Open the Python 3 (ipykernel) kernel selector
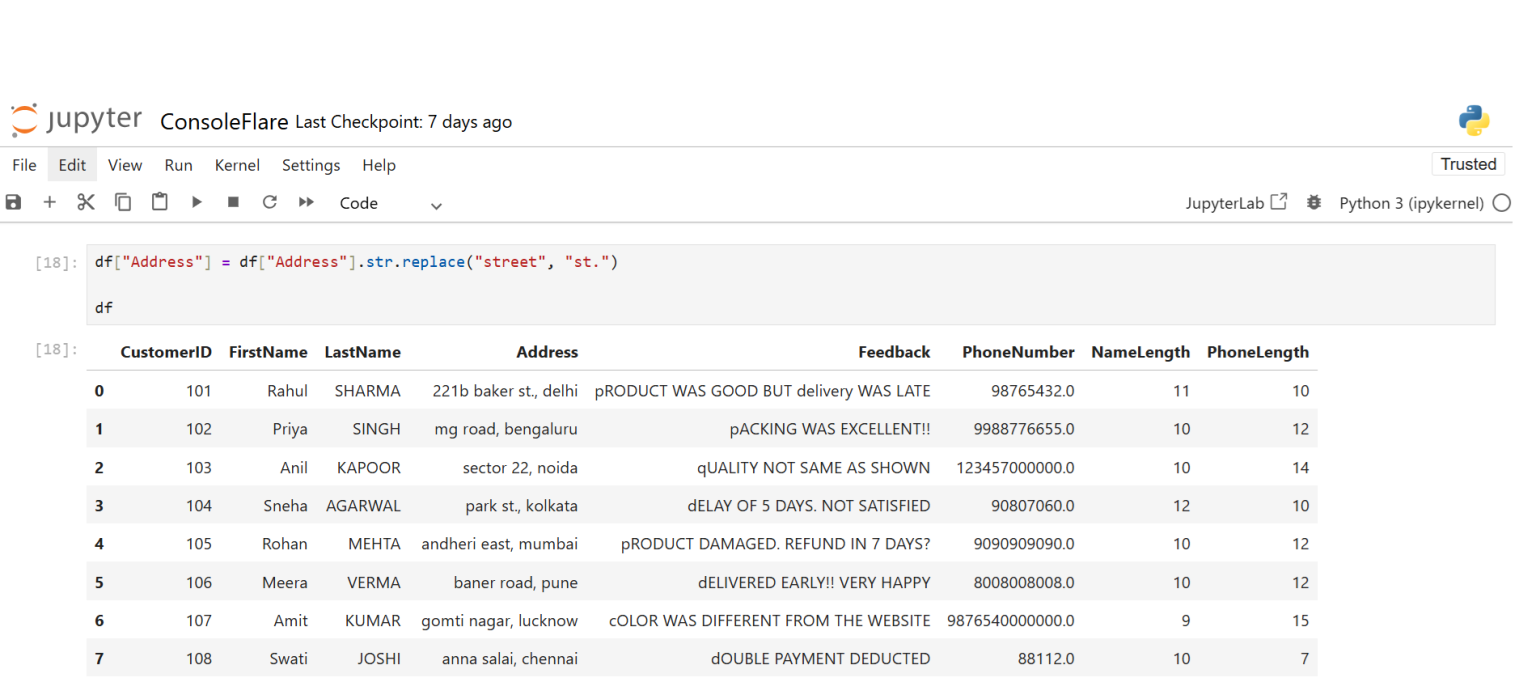 pyautogui.click(x=1410, y=202)
